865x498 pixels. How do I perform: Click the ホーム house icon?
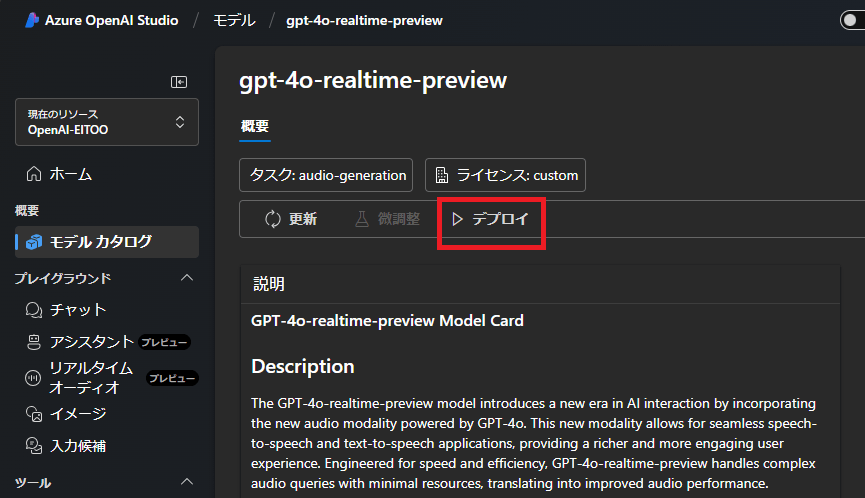[34, 174]
